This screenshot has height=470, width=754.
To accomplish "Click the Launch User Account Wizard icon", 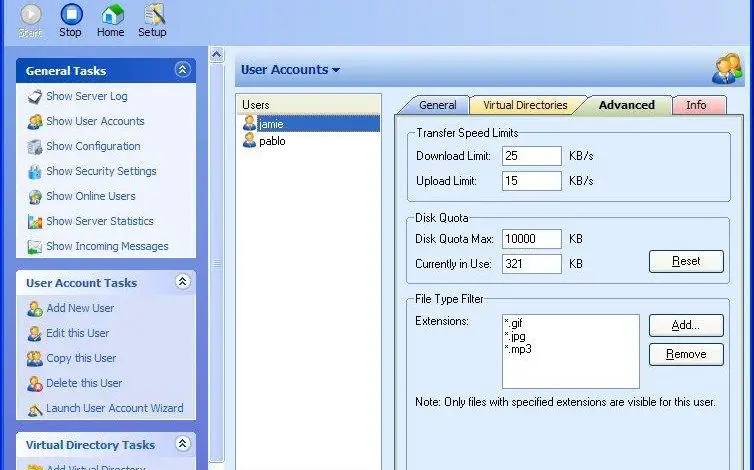I will click(35, 409).
